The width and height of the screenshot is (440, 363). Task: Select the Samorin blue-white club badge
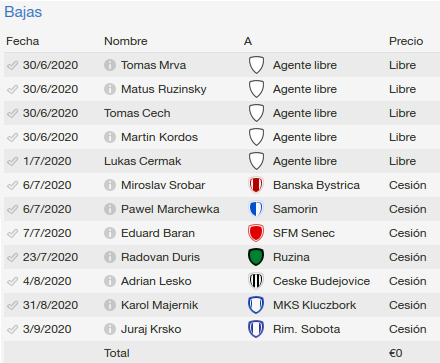[x=256, y=209]
